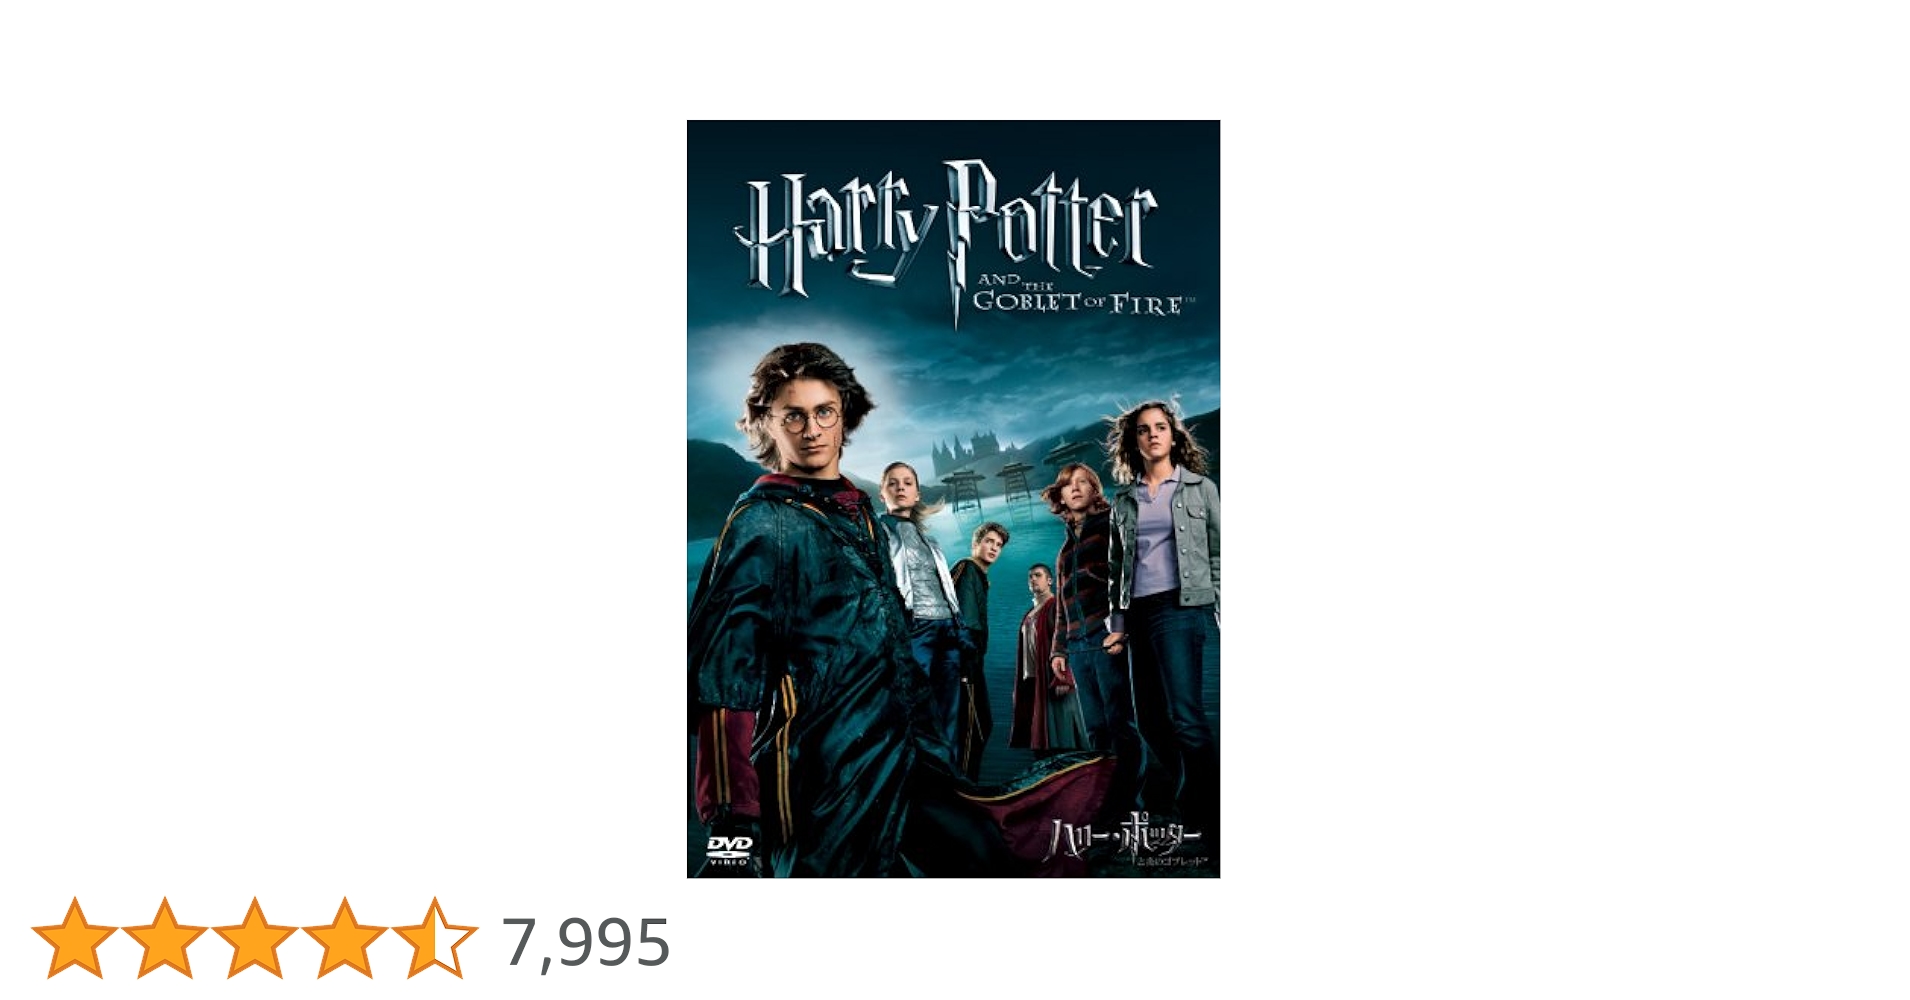This screenshot has width=1910, height=1000.
Task: Click the first orange rating star
Action: pos(75,937)
